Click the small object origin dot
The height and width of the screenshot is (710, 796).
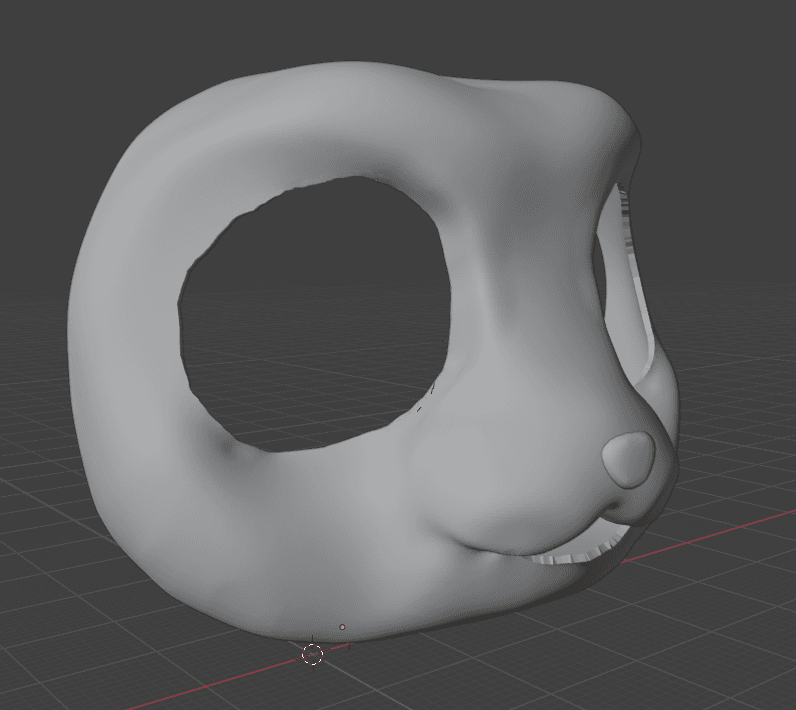(342, 627)
